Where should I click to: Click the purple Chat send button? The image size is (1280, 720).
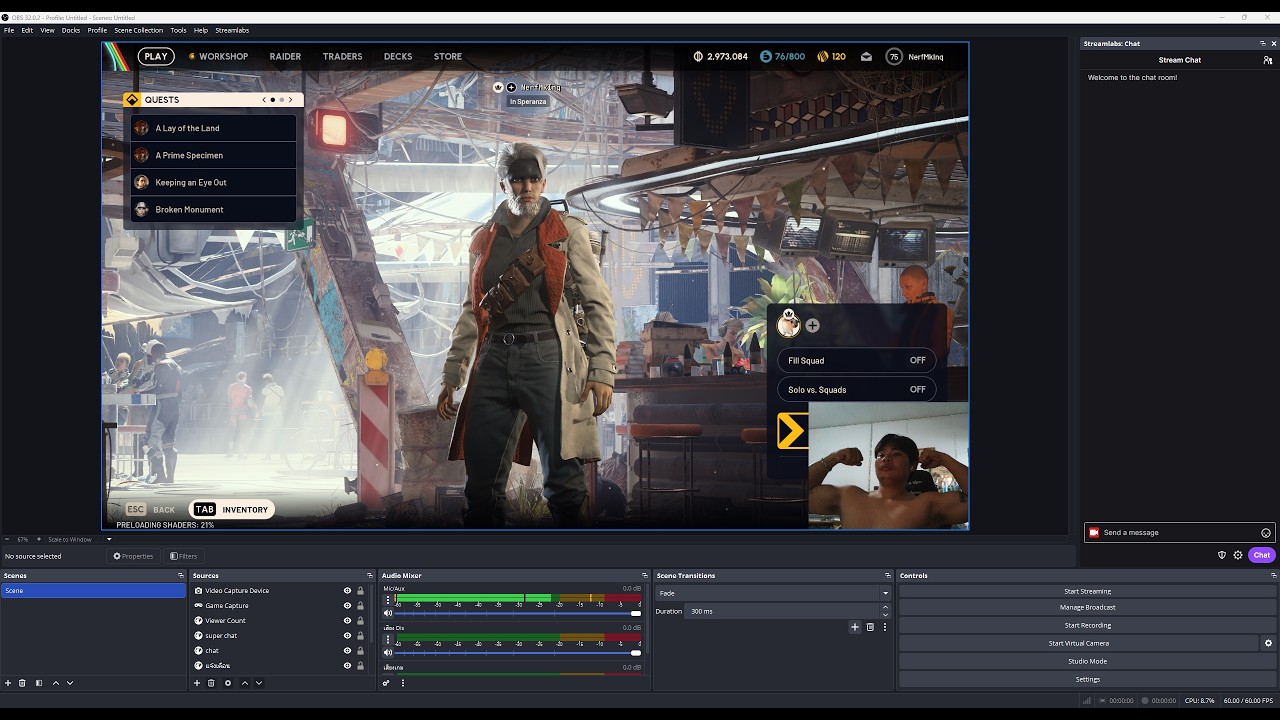pos(1262,555)
